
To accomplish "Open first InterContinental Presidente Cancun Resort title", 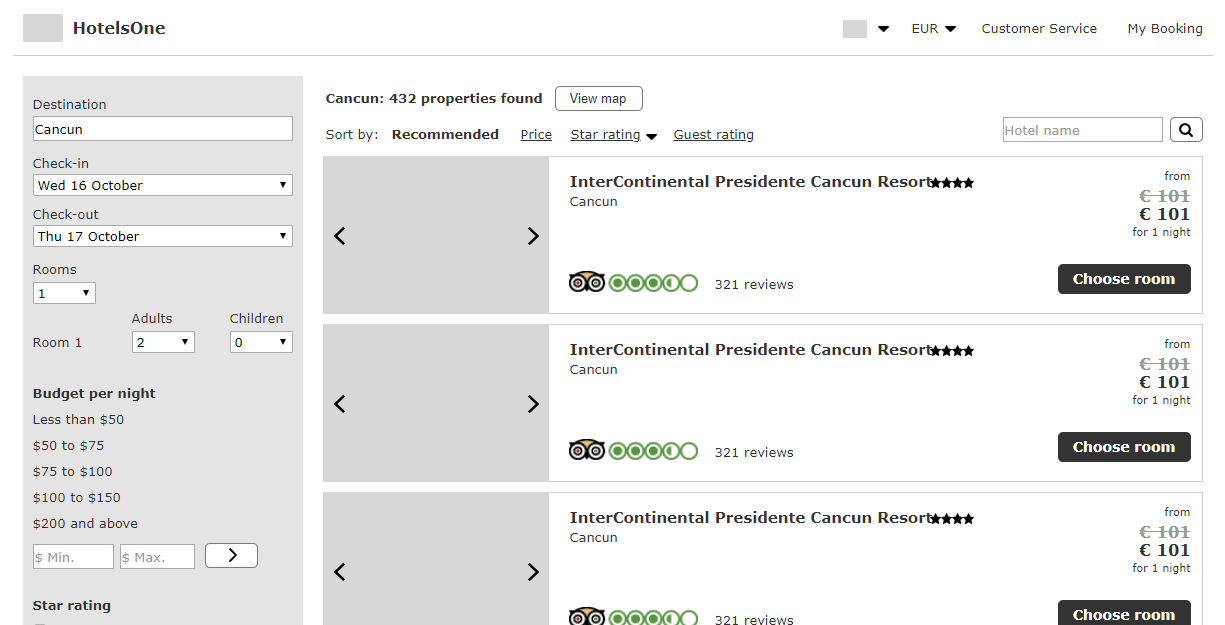I will point(750,182).
